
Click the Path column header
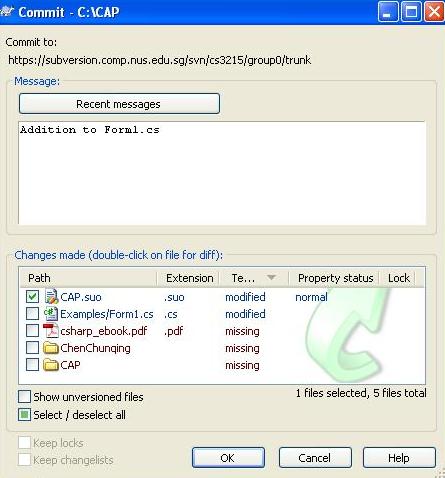click(89, 278)
